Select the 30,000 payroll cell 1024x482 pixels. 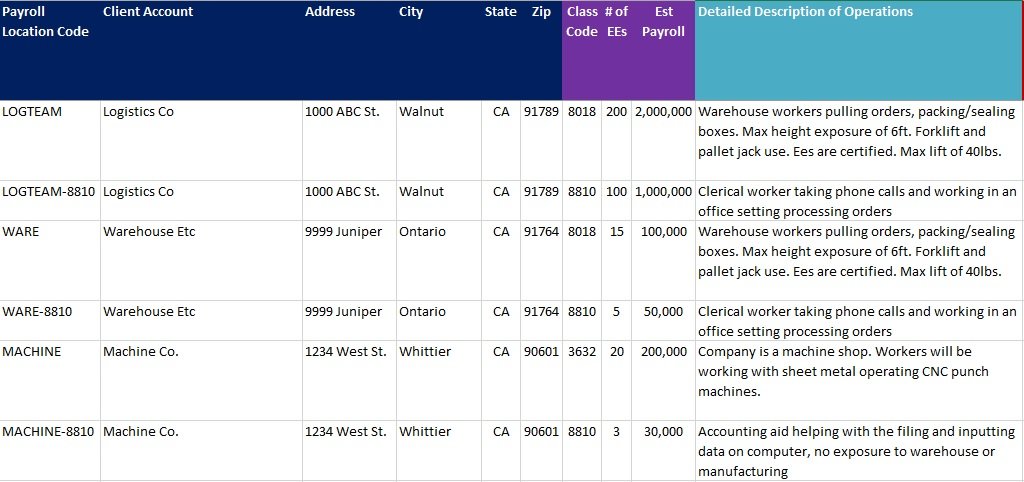tap(663, 451)
